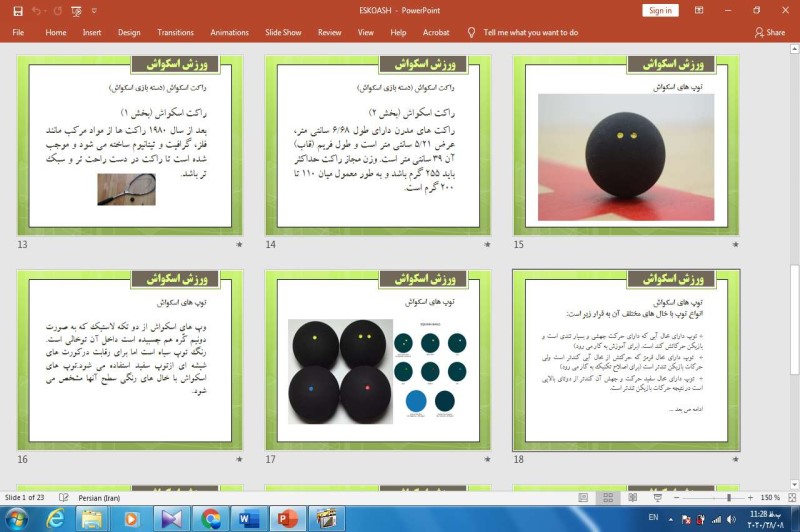Click the spell check icon in status bar

[64, 497]
